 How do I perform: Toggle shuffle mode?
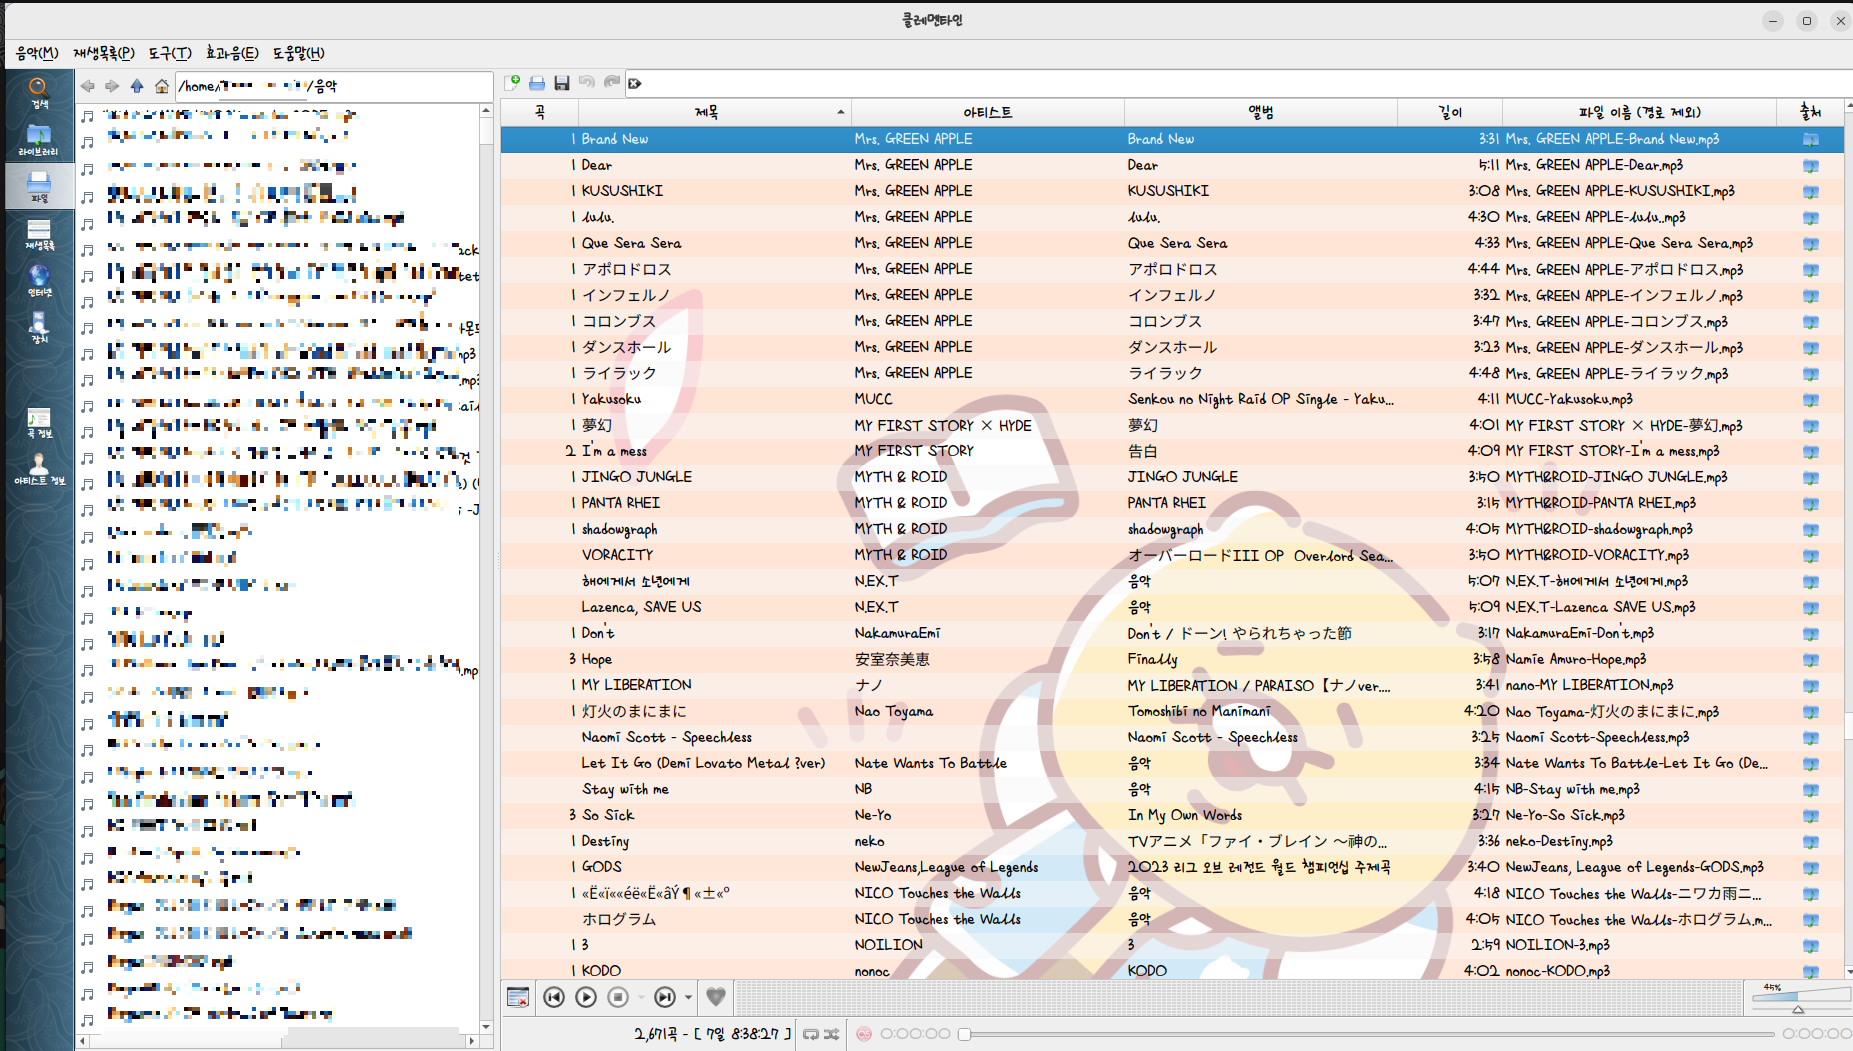832,1034
